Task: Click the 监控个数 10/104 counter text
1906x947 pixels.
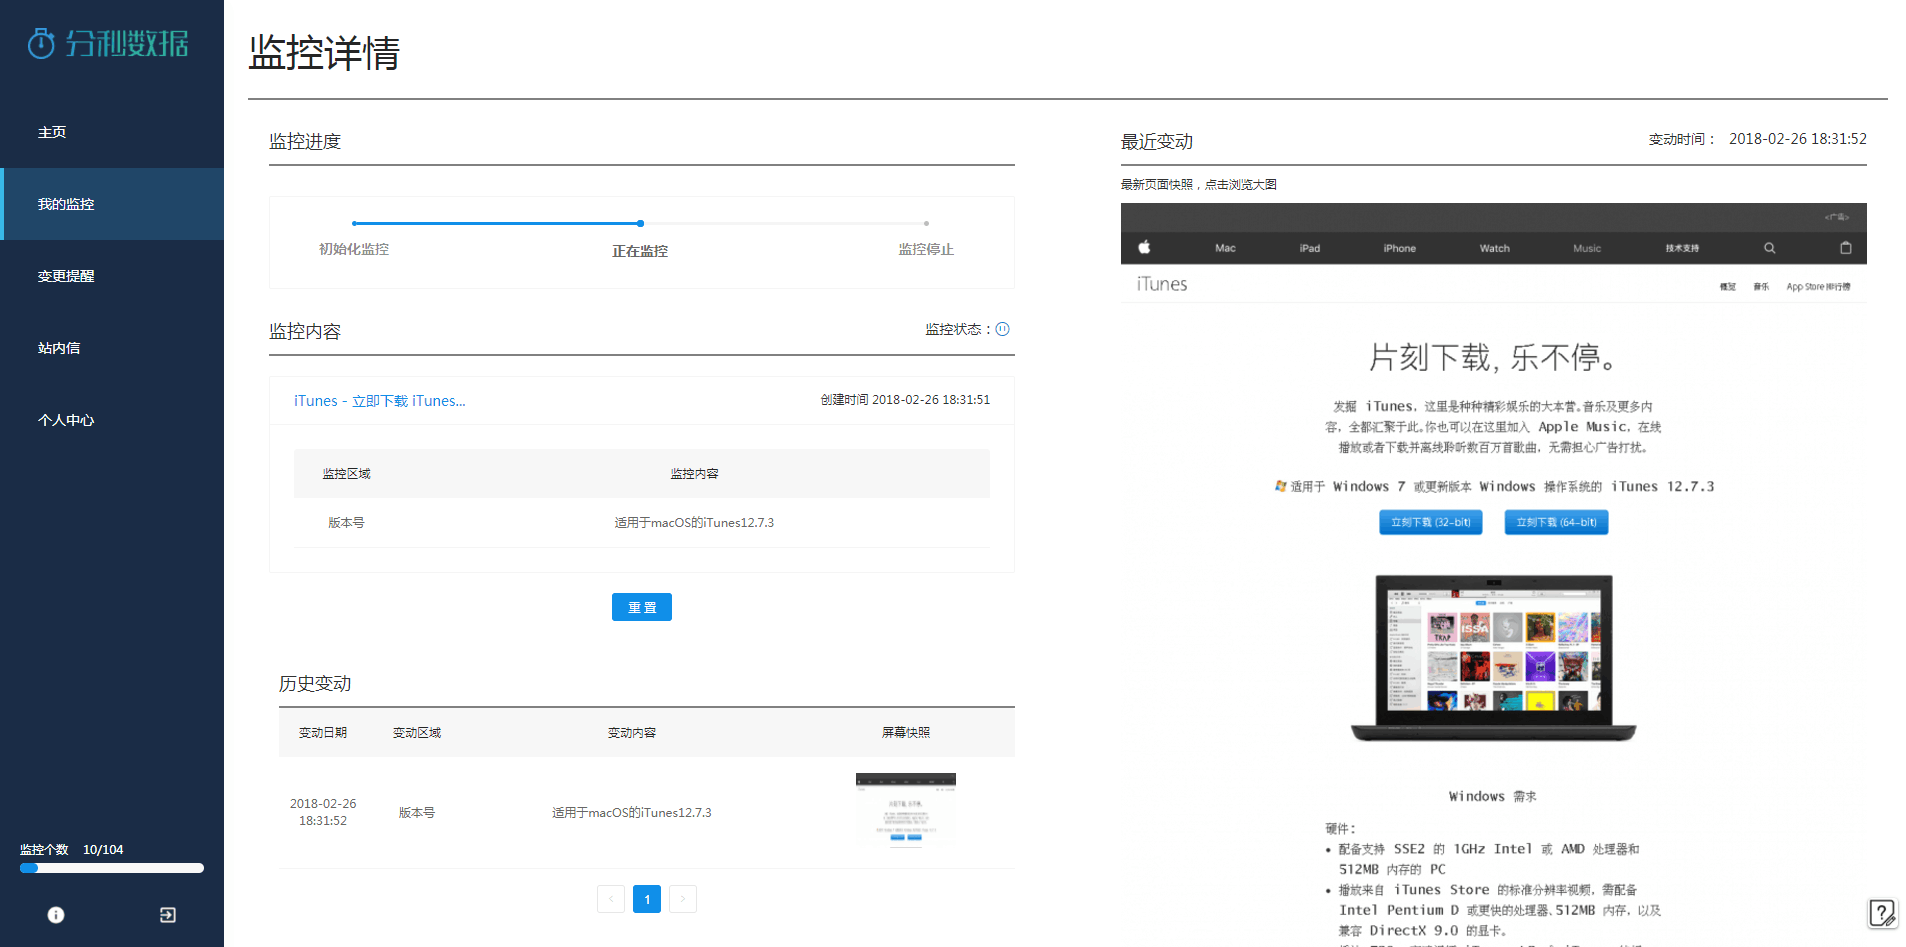Action: tap(72, 850)
